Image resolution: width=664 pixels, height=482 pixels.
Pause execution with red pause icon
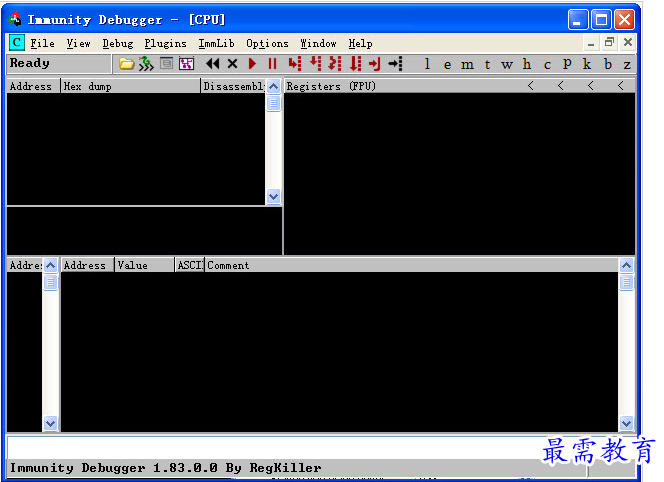(272, 64)
